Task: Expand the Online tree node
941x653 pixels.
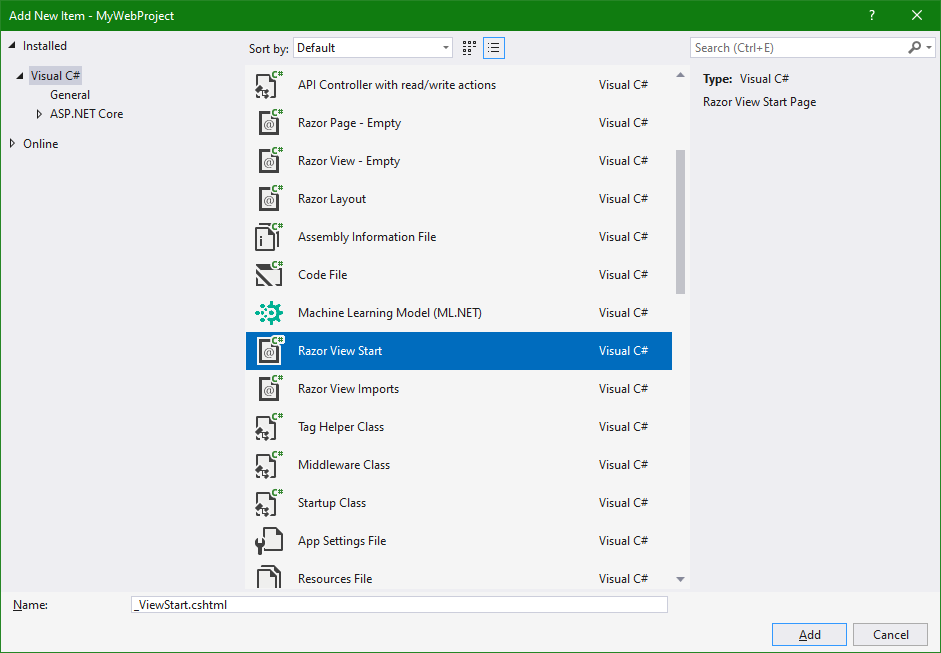Action: [13, 143]
